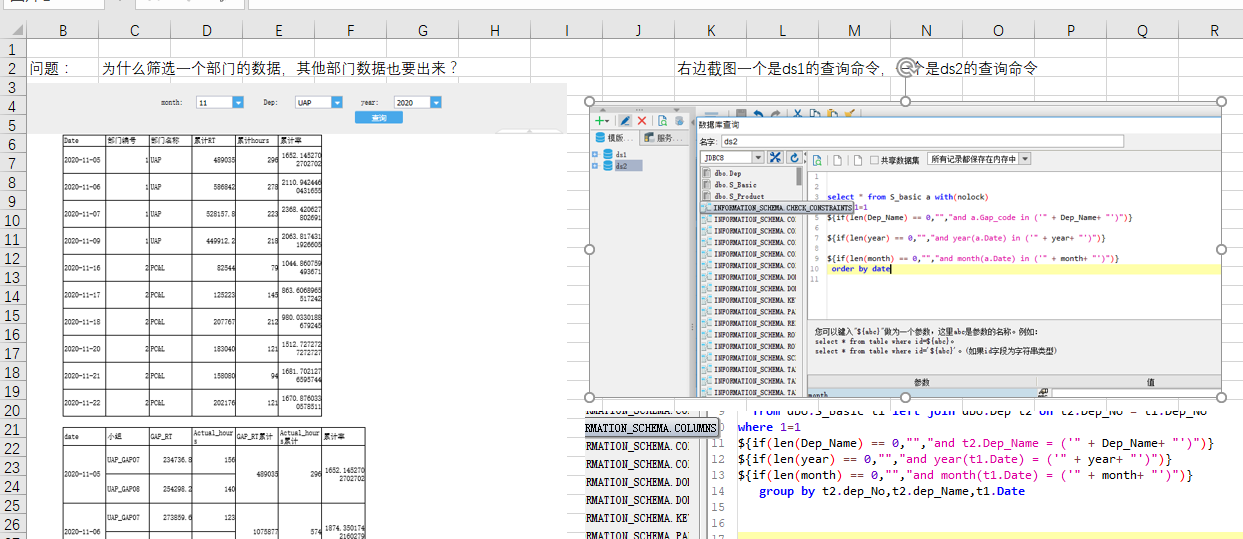Click the dataset preview icon beside the red X

pos(662,120)
